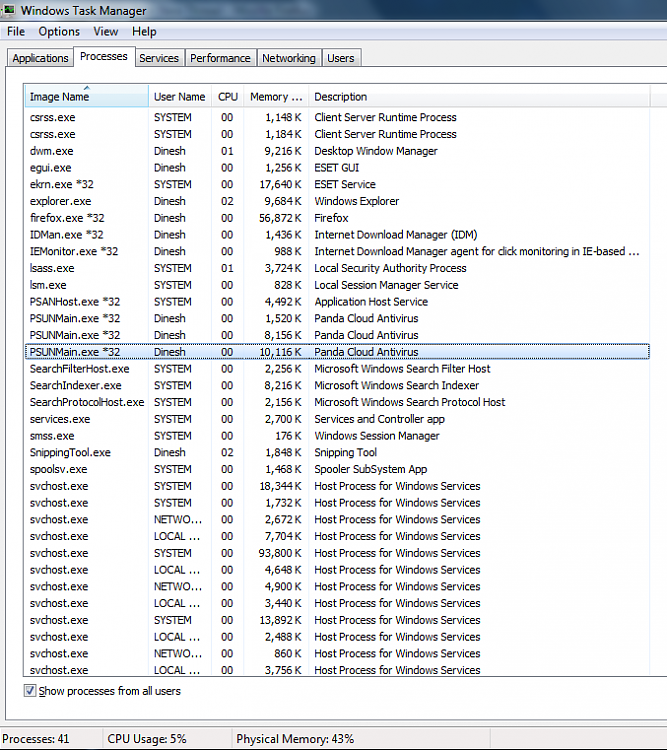
Task: Click the Desktop Window Manager description
Action: tap(376, 151)
